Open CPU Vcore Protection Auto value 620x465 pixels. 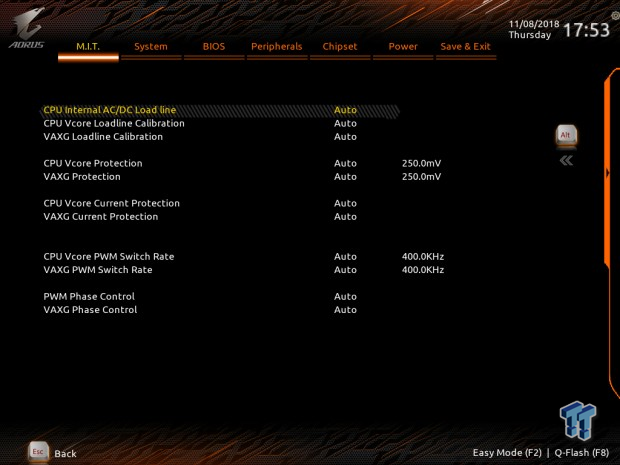(345, 163)
